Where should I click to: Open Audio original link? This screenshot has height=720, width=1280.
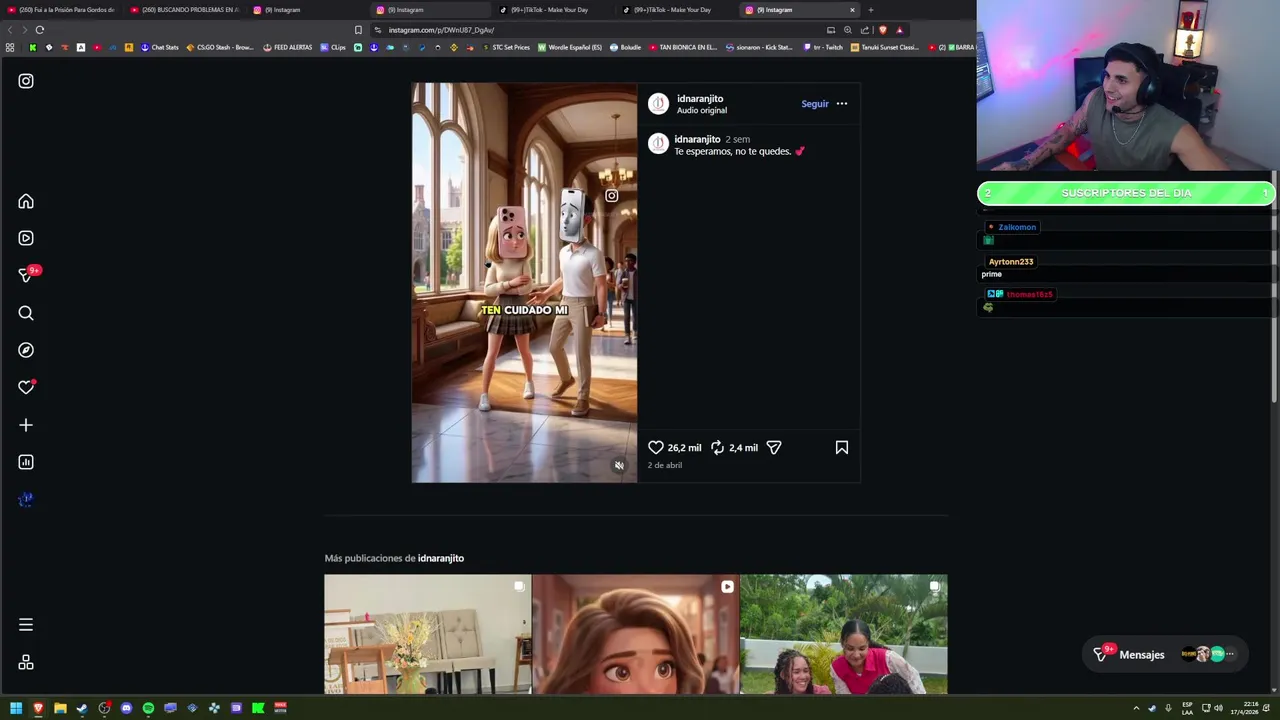(702, 110)
